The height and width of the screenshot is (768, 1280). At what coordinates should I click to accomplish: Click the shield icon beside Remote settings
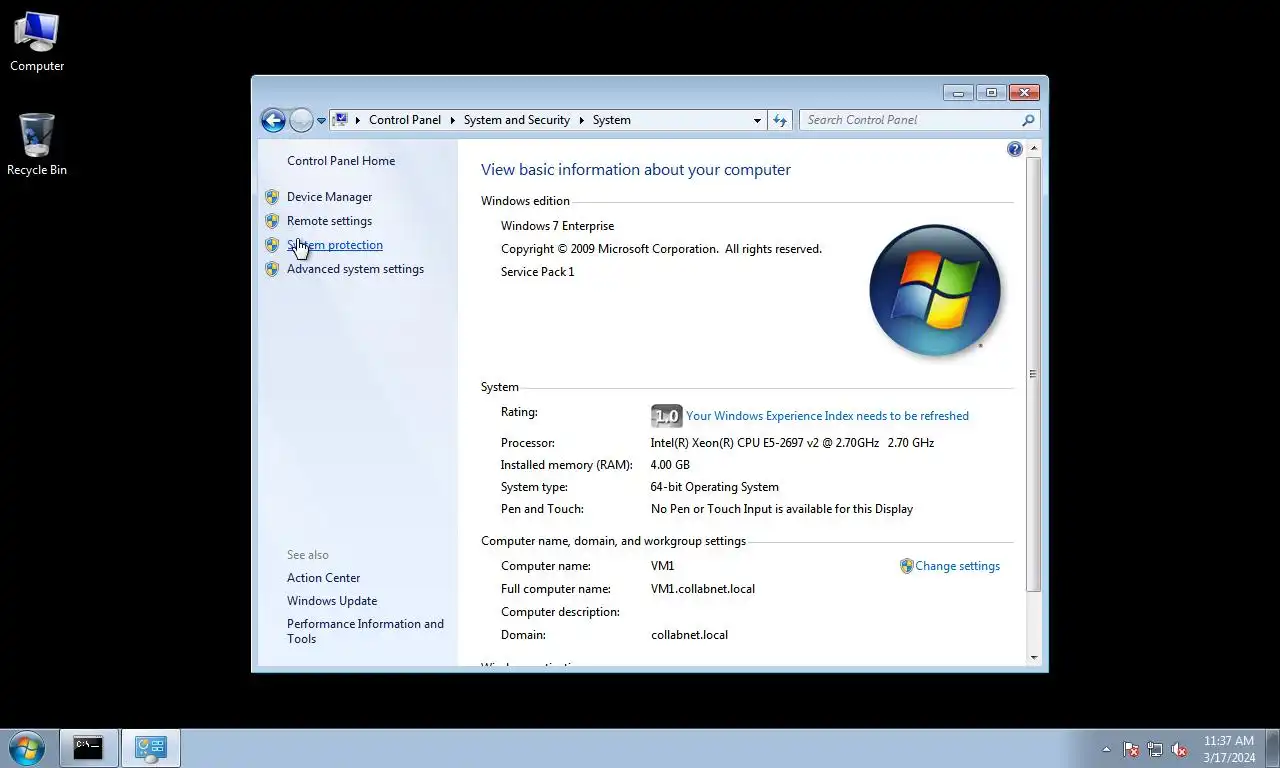pos(272,221)
